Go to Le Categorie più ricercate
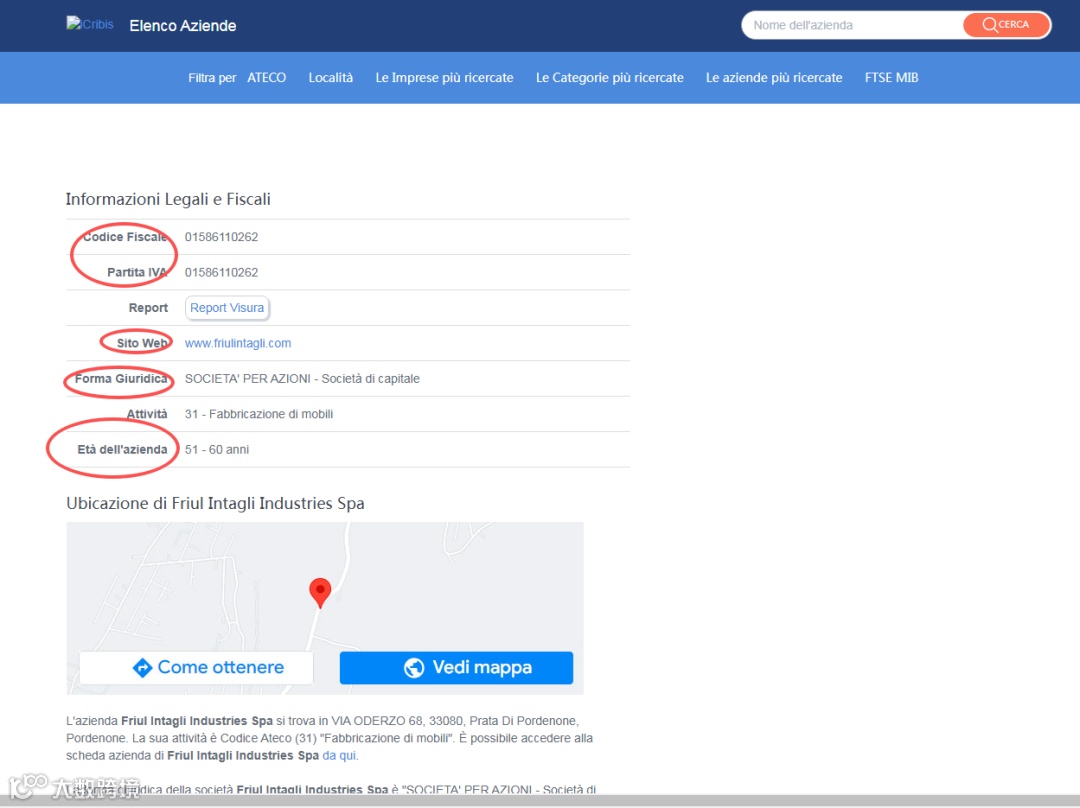Screen dimensions: 1080x808 tap(610, 78)
